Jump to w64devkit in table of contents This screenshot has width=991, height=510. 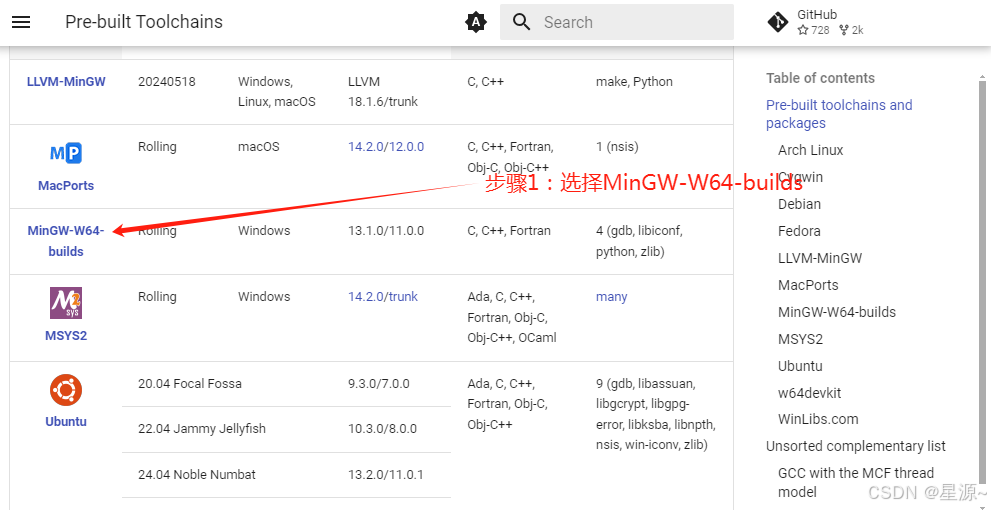pyautogui.click(x=809, y=393)
